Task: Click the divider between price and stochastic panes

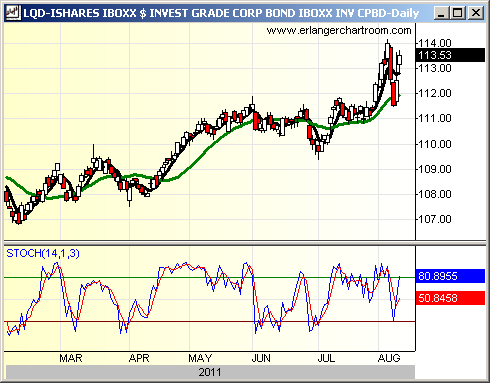Action: tap(245, 243)
